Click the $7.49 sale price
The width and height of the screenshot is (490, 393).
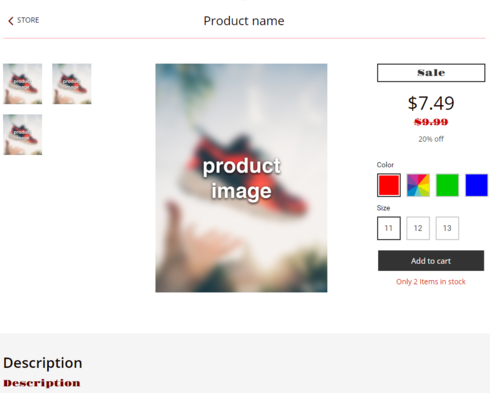pyautogui.click(x=431, y=103)
